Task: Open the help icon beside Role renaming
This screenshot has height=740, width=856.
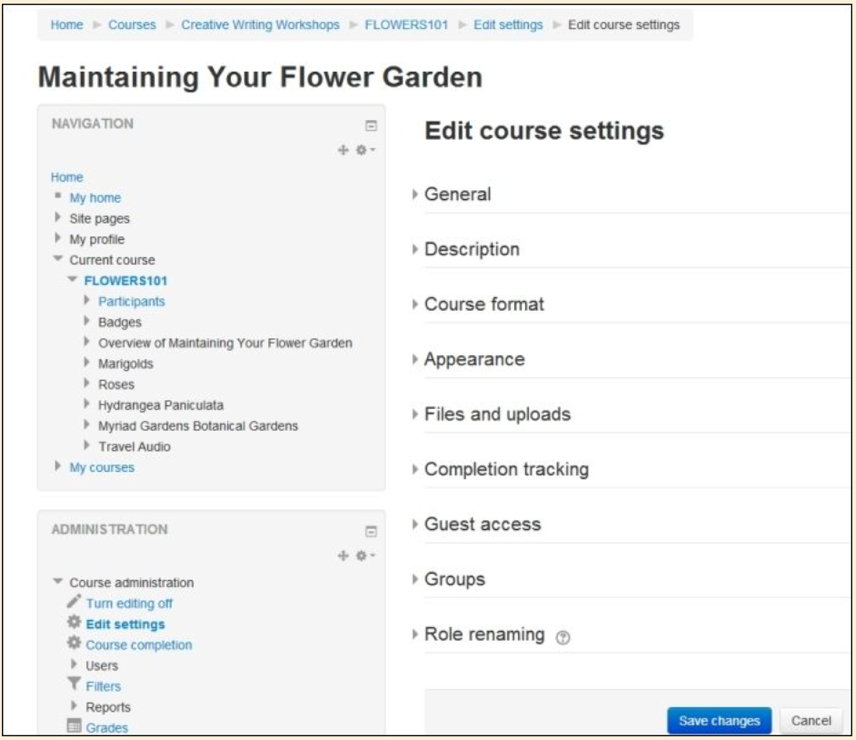Action: pyautogui.click(x=563, y=637)
